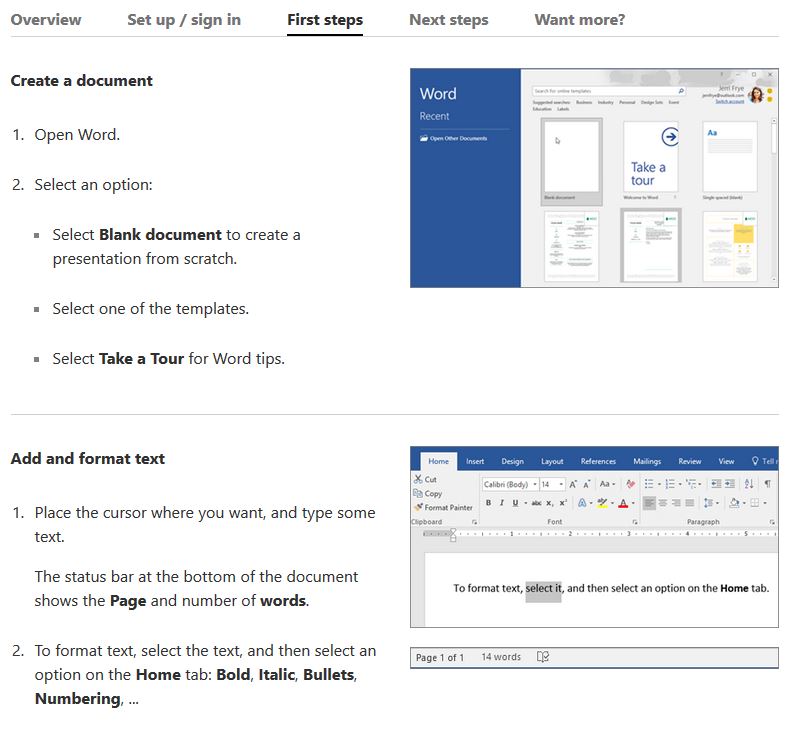The width and height of the screenshot is (797, 735).
Task: Click Tell me lightbulb icon
Action: [755, 461]
